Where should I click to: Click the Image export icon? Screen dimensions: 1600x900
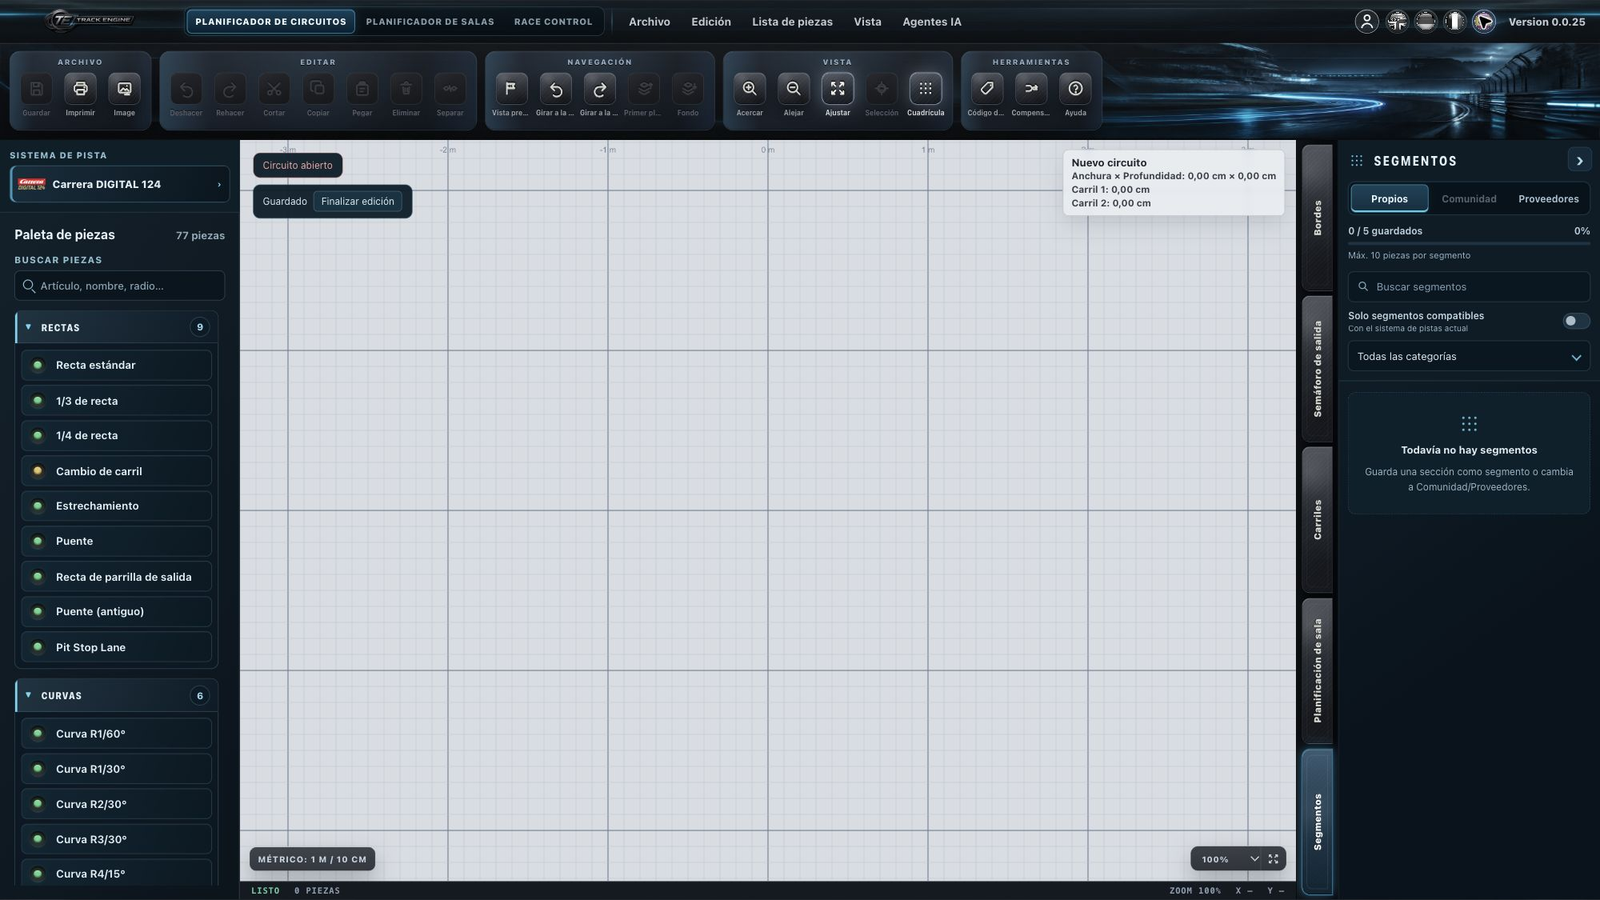124,89
